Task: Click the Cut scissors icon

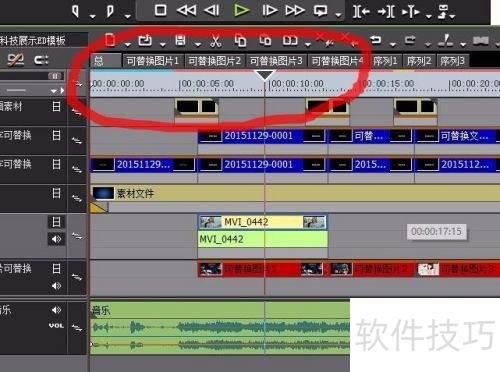Action: coord(216,41)
